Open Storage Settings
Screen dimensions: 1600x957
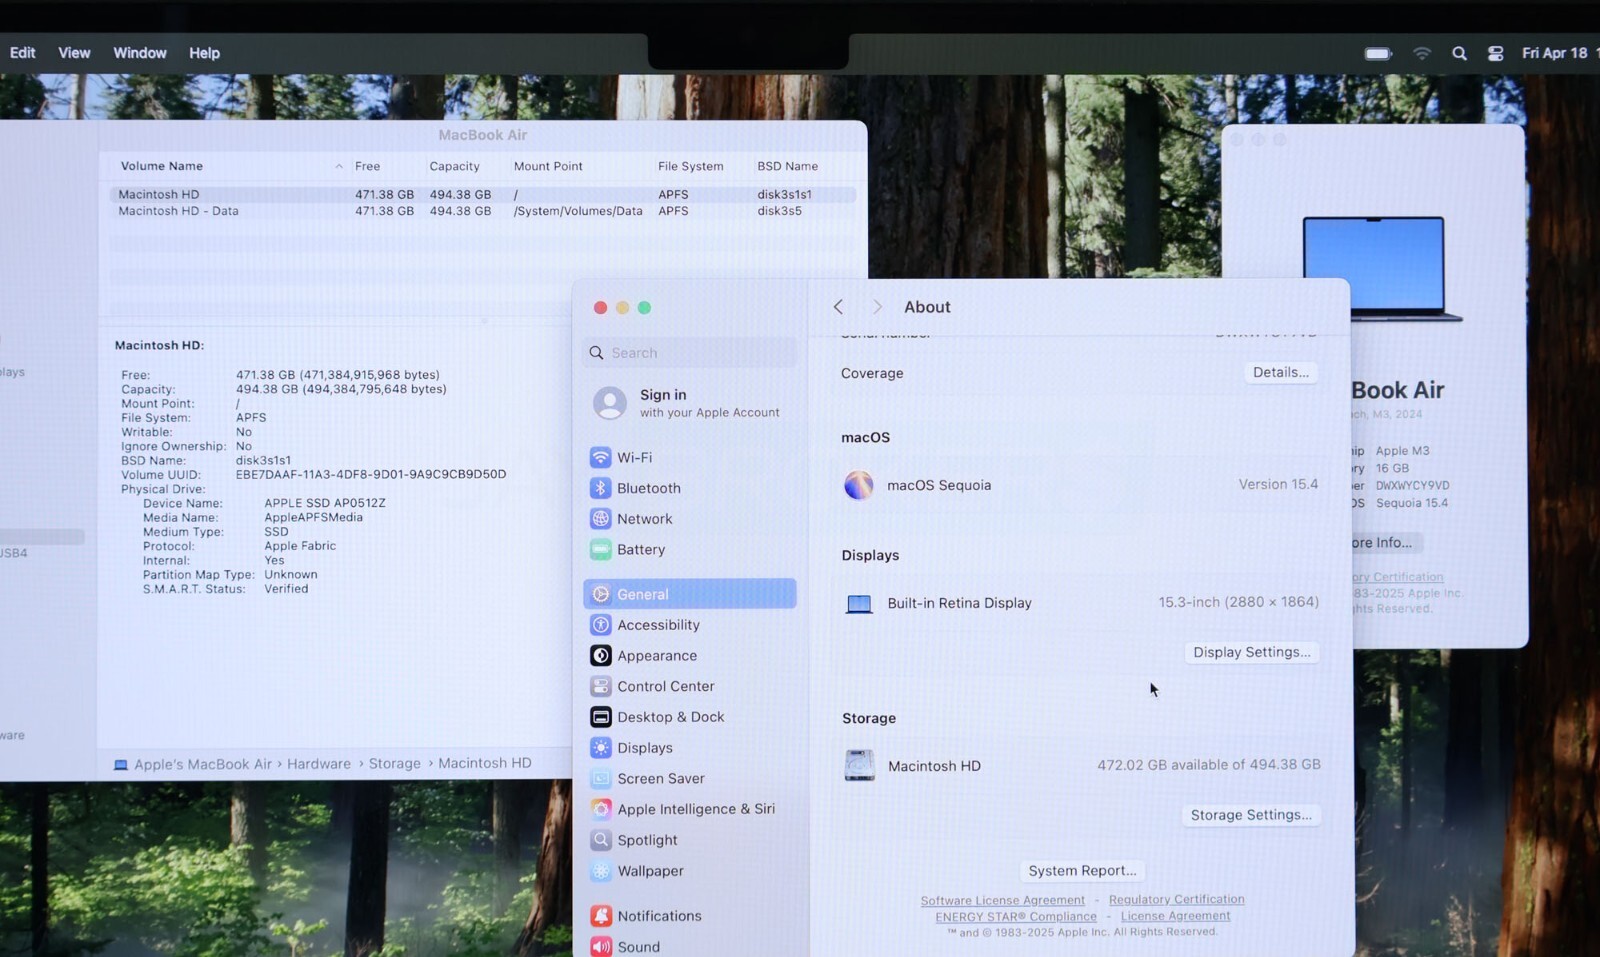[x=1251, y=815]
